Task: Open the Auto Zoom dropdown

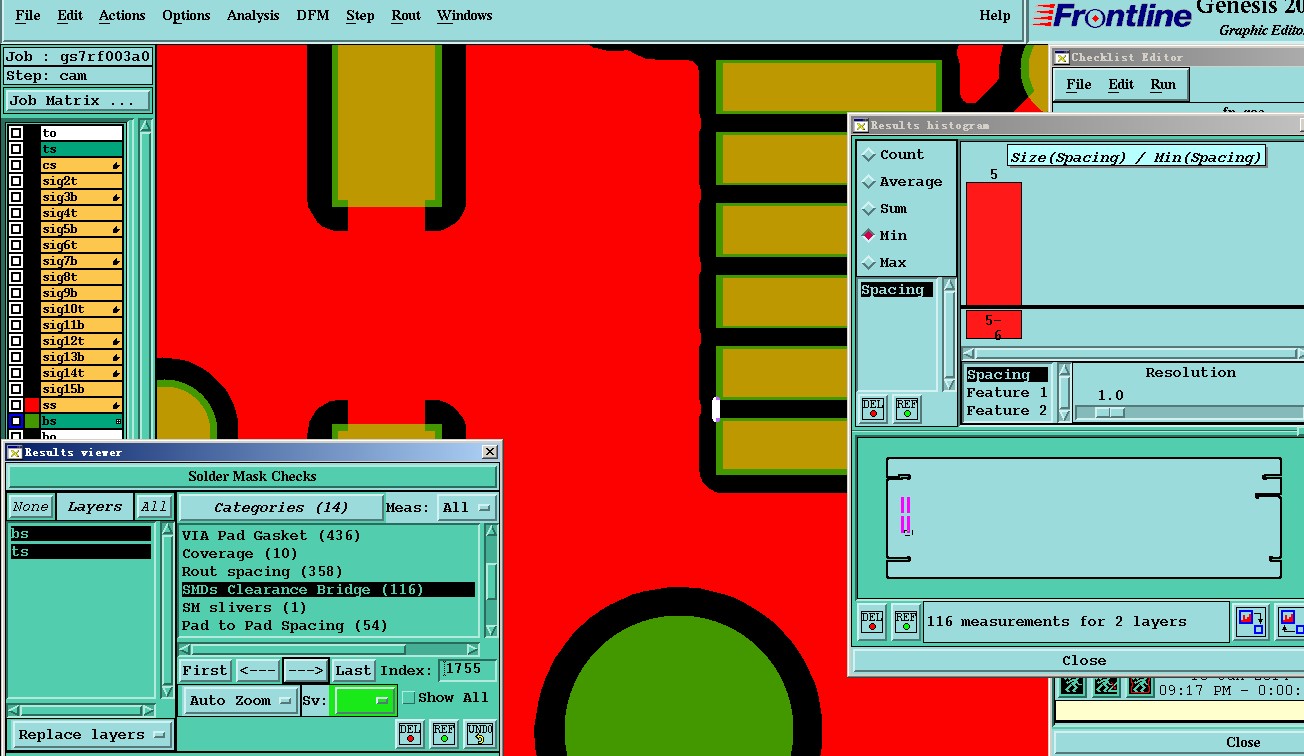Action: 240,700
